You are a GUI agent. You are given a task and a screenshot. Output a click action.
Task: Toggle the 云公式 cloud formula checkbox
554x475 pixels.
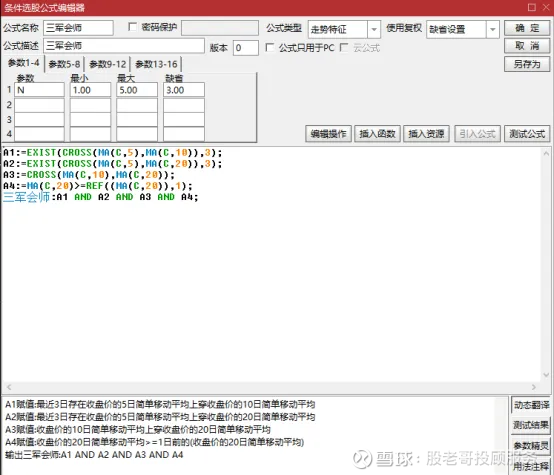point(344,47)
